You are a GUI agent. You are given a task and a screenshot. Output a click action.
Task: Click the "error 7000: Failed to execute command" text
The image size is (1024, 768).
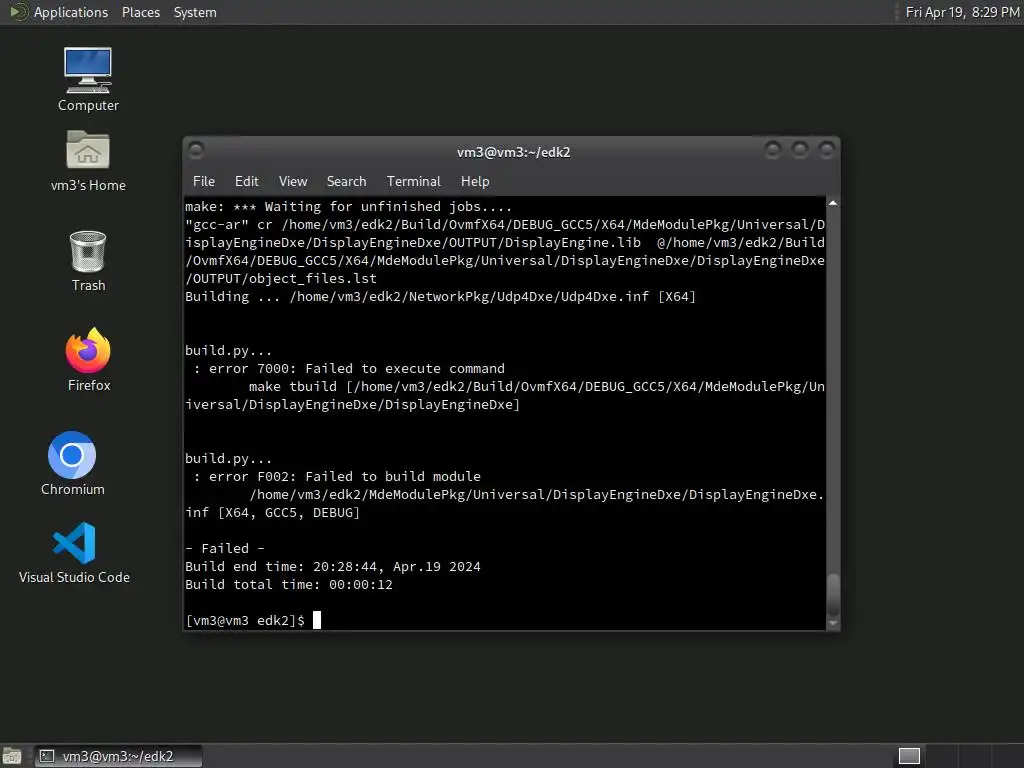tap(357, 368)
